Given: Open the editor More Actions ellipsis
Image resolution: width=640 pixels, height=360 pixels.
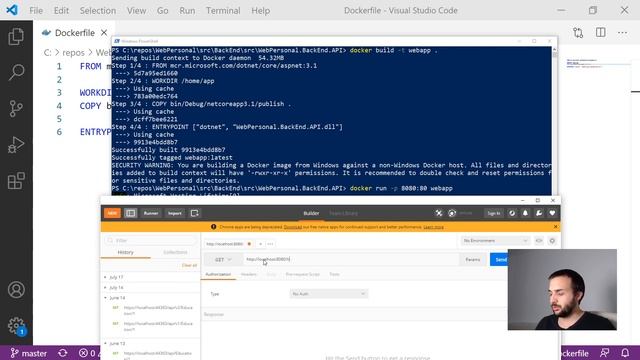Looking at the screenshot, I should [x=622, y=33].
